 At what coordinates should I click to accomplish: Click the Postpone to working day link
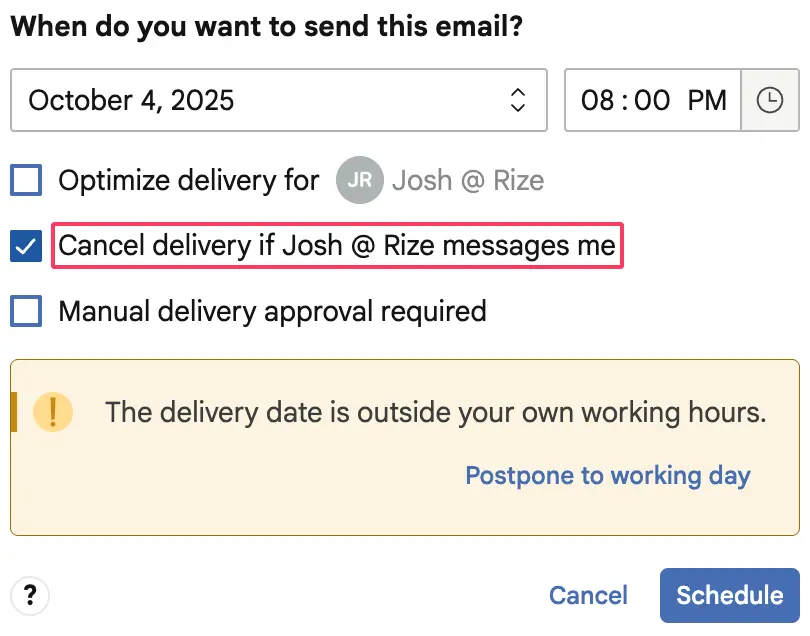(x=608, y=475)
